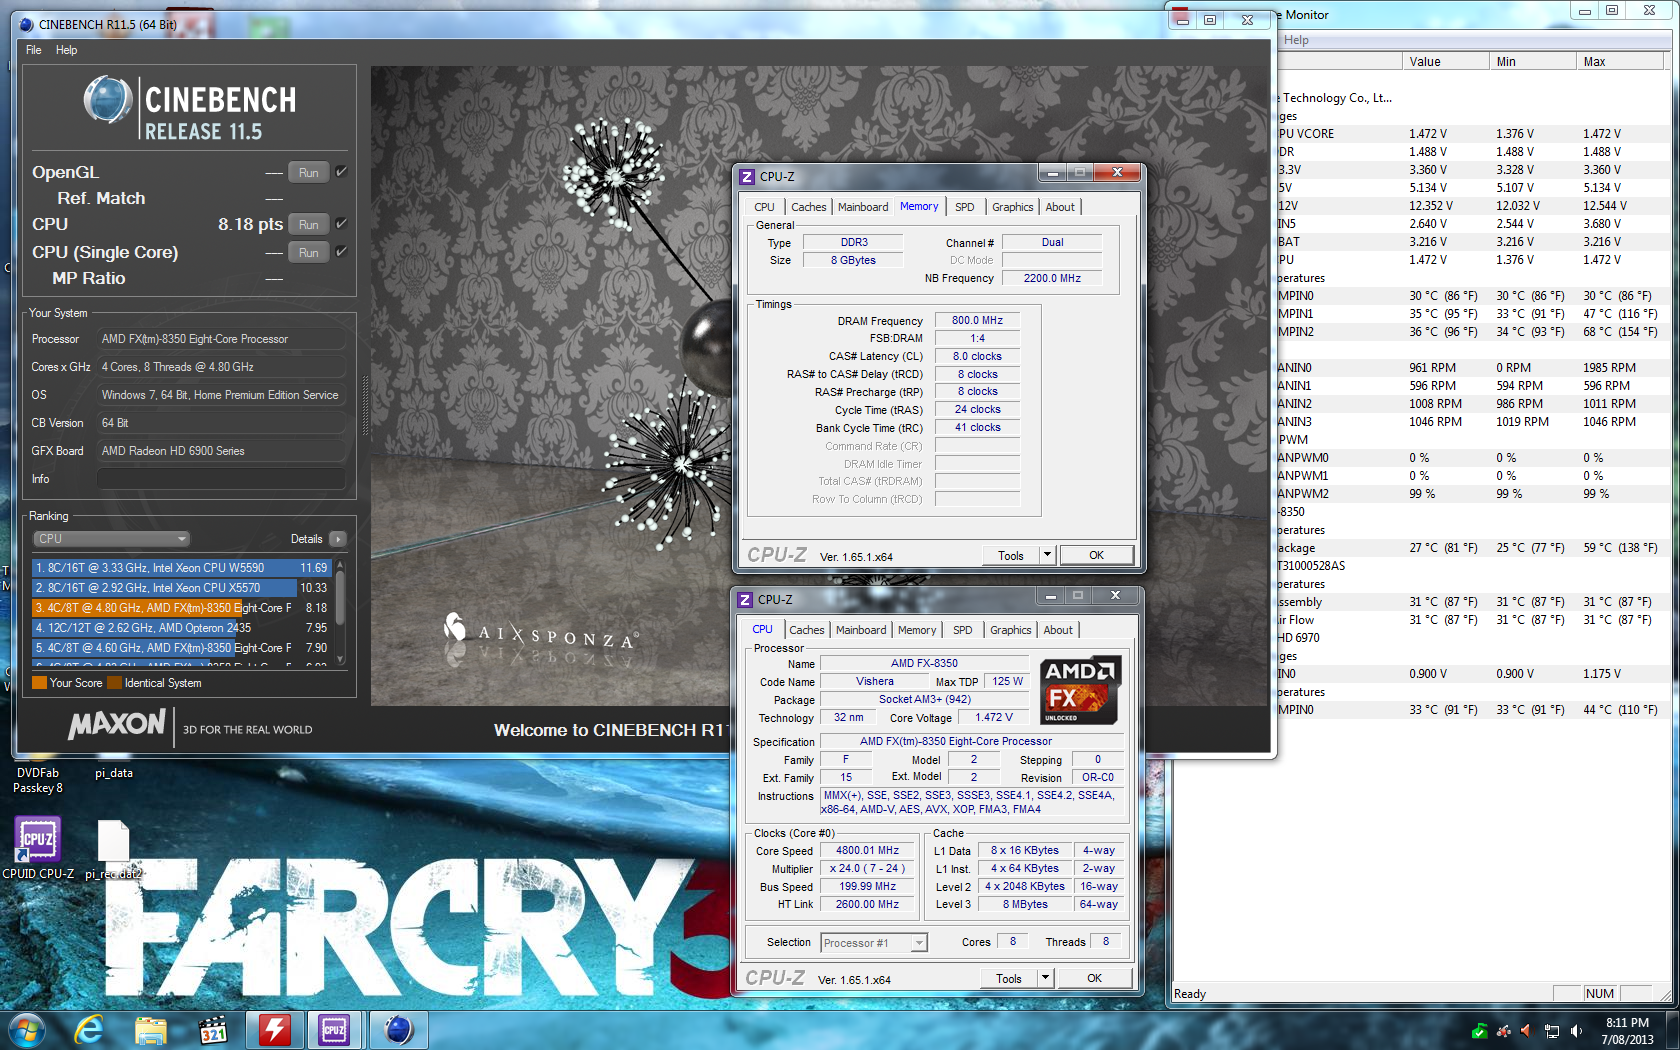This screenshot has height=1050, width=1680.
Task: Click the Min column header in monitor
Action: [x=1532, y=62]
